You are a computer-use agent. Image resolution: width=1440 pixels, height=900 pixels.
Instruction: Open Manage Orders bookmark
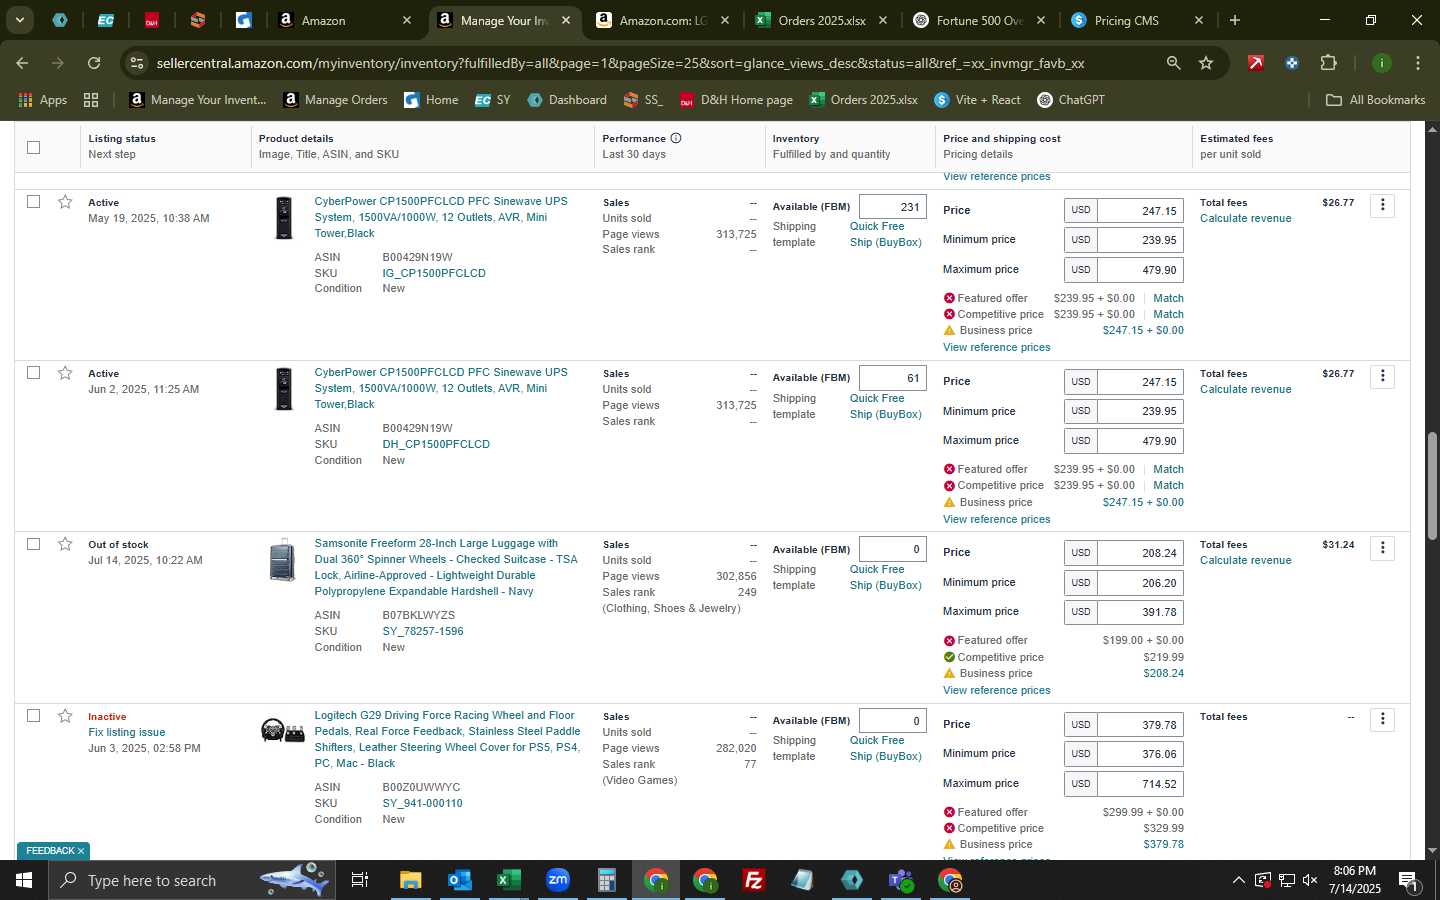click(335, 100)
